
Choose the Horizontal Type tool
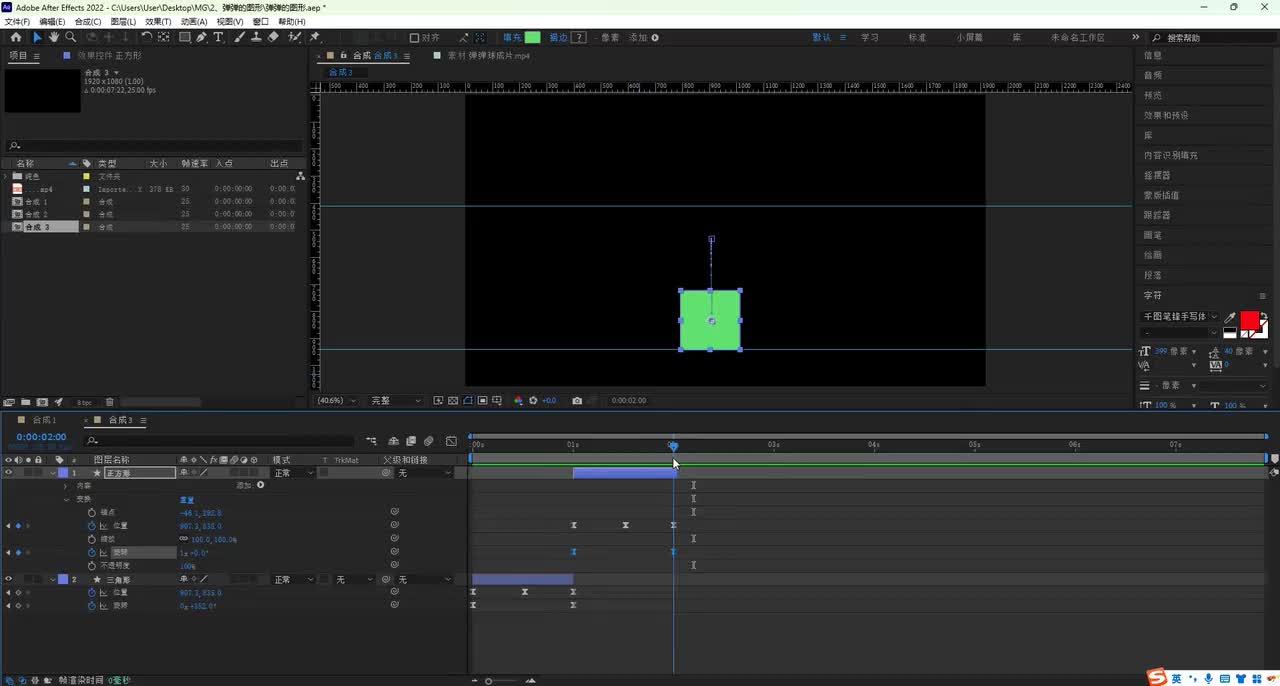point(219,37)
